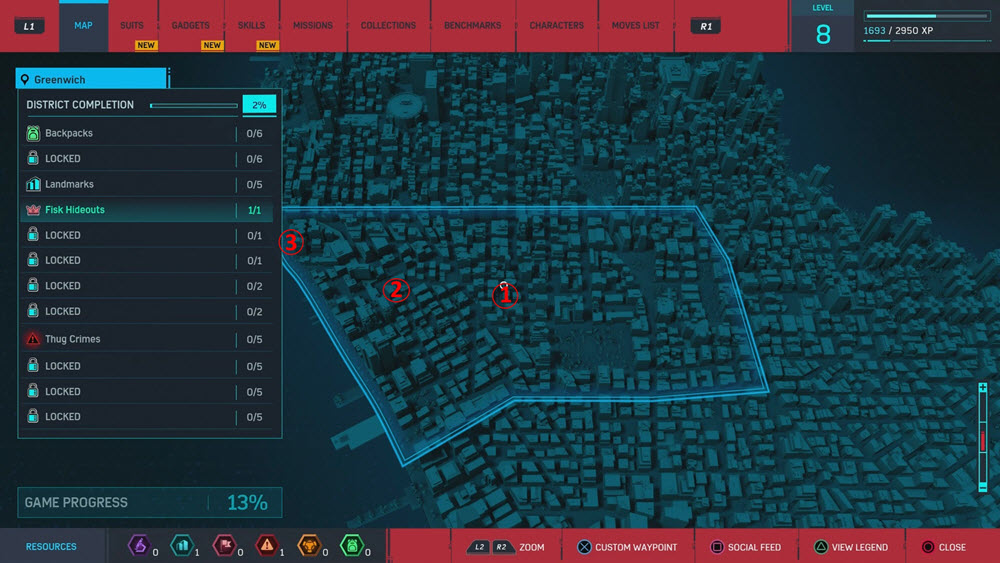Switch to the COLLECTIONS tab
This screenshot has height=563, width=1000.
(x=388, y=26)
